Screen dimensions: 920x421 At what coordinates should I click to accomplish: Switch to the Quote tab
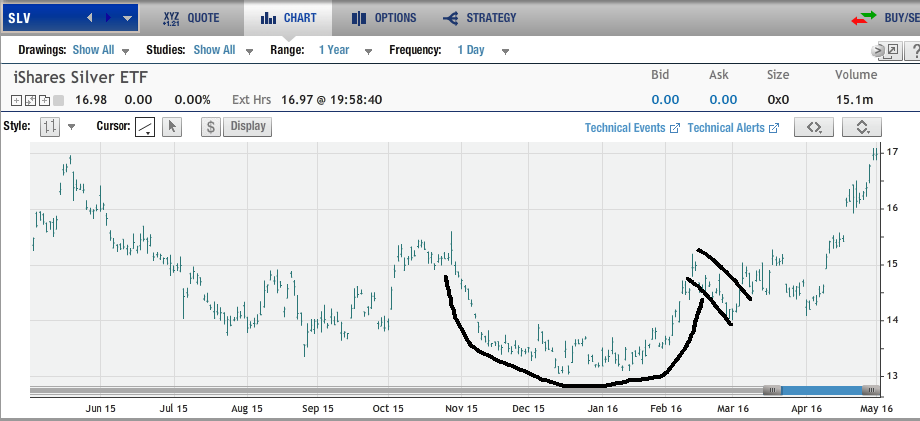click(x=191, y=18)
